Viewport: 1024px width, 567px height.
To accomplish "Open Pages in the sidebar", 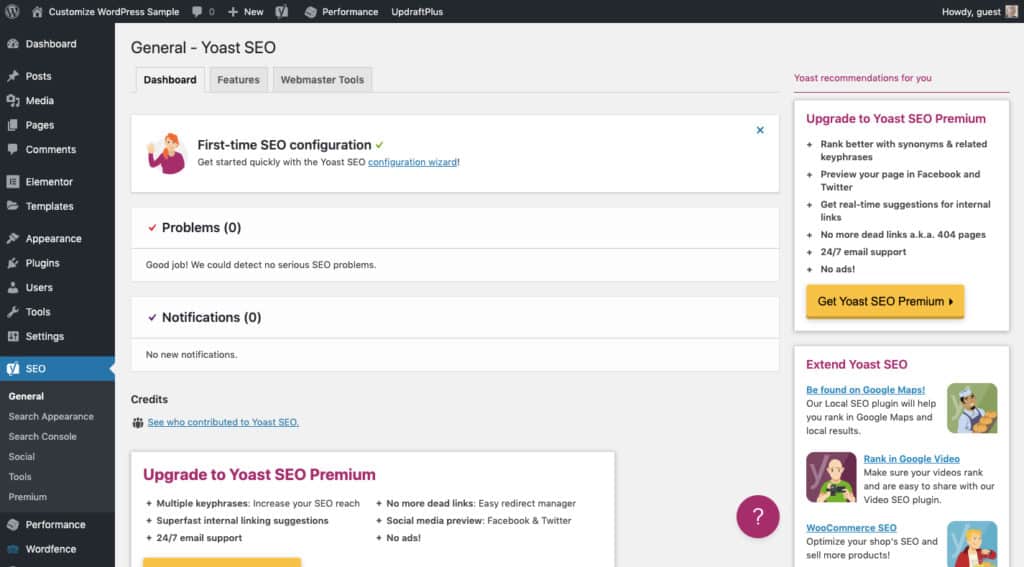I will pyautogui.click(x=57, y=125).
